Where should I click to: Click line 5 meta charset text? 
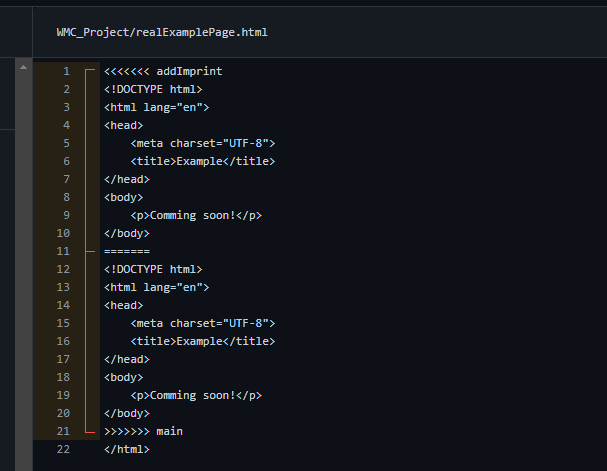coord(203,143)
